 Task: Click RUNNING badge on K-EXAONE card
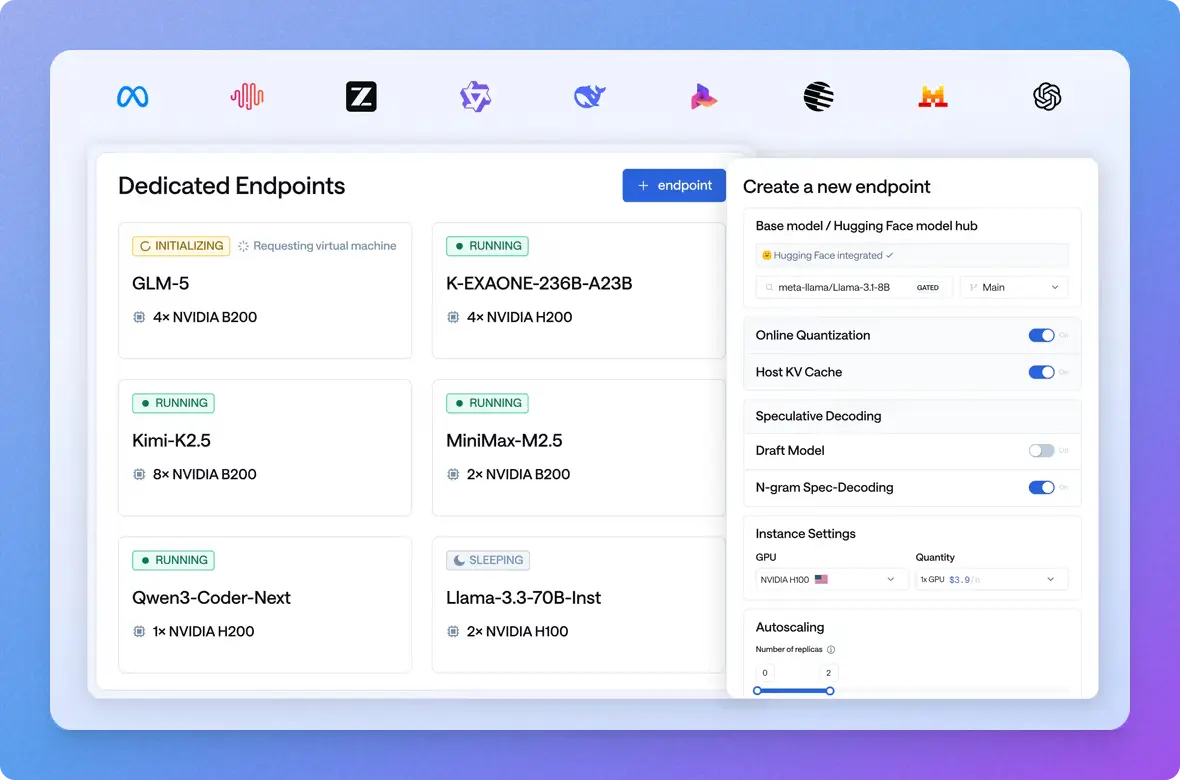488,246
